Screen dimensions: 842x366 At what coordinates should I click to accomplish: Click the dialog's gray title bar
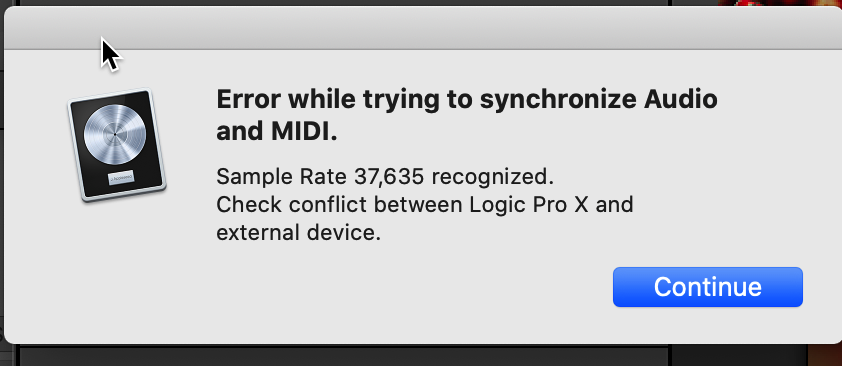coord(421,28)
